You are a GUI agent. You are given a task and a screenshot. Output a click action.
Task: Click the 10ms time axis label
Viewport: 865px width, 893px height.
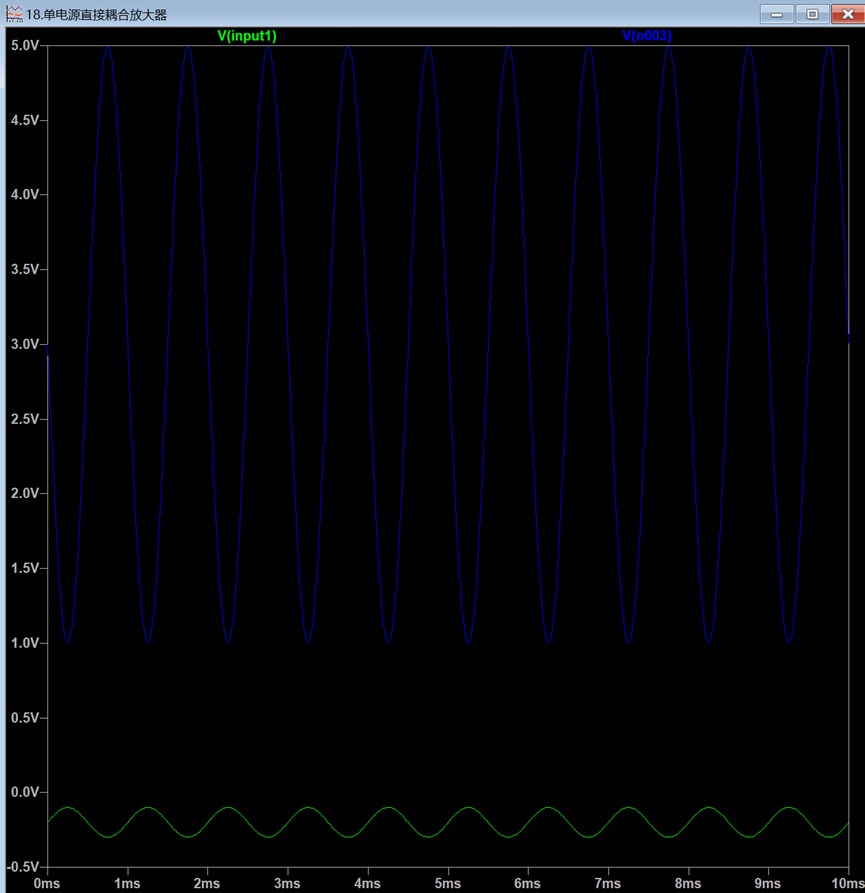pos(848,883)
